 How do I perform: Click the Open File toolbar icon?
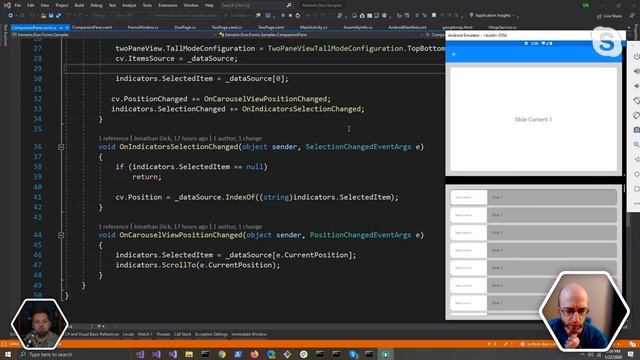(x=43, y=16)
